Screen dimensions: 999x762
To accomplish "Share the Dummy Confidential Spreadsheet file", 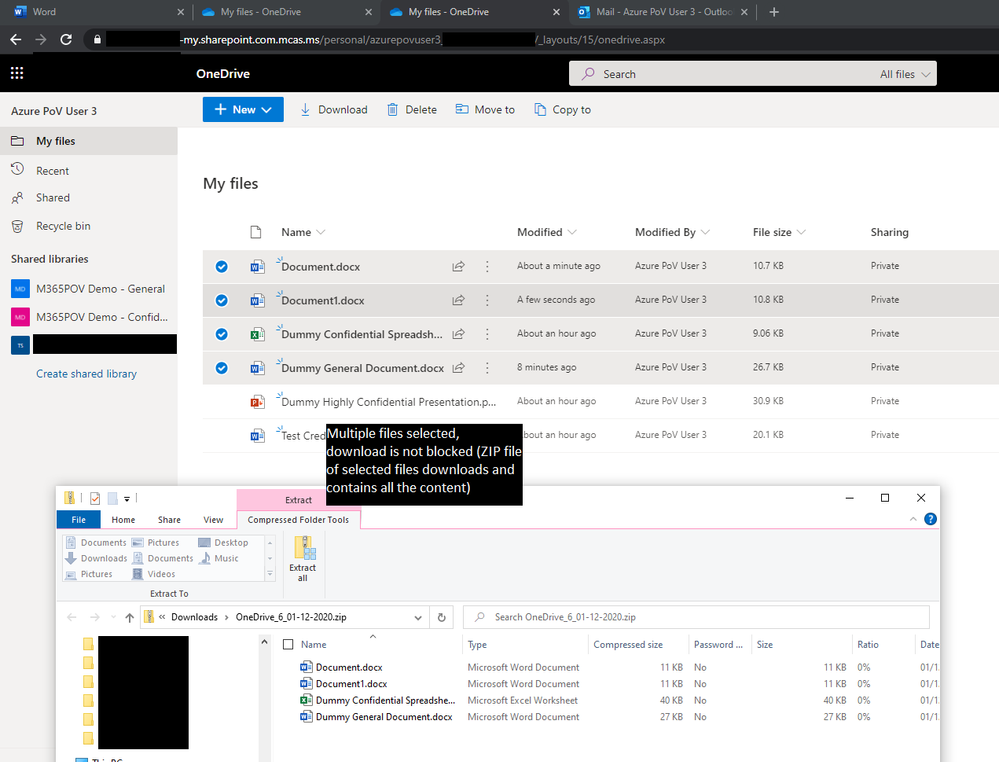I will coord(458,334).
